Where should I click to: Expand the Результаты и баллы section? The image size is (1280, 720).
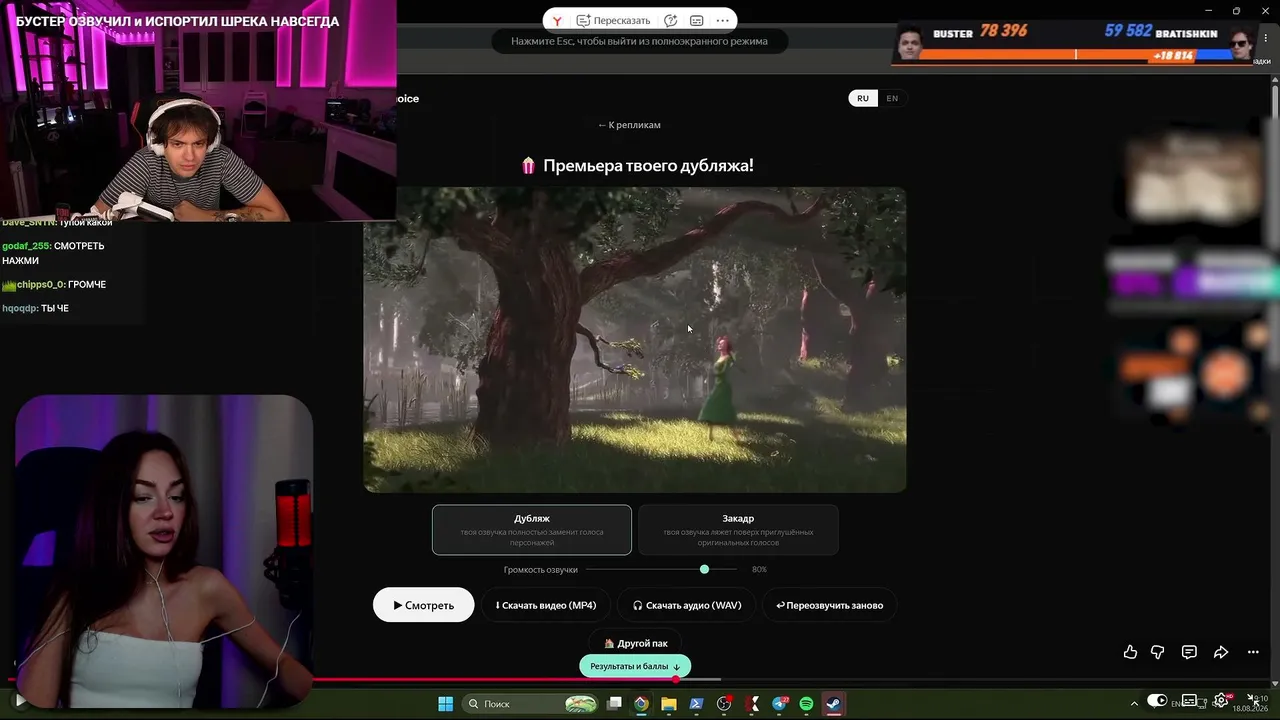635,666
